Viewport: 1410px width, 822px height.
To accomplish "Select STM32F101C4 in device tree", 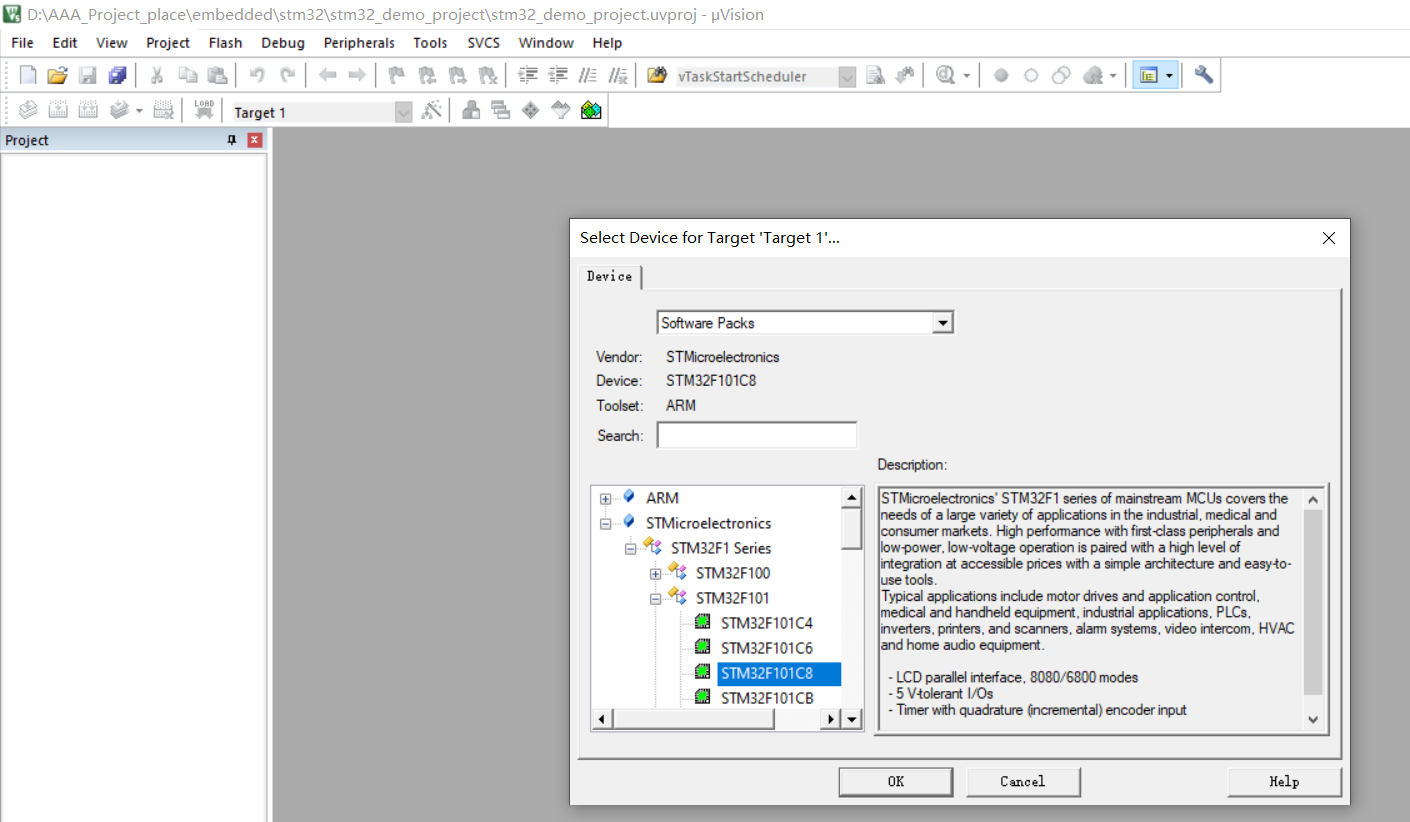I will pyautogui.click(x=767, y=623).
